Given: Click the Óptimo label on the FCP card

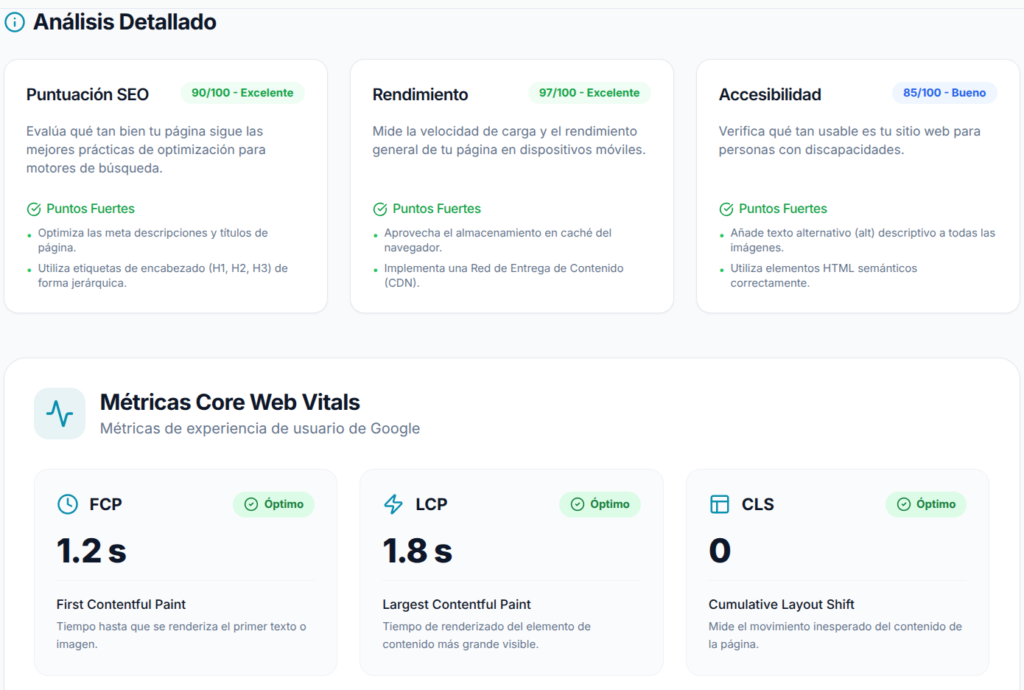Looking at the screenshot, I should coord(283,504).
